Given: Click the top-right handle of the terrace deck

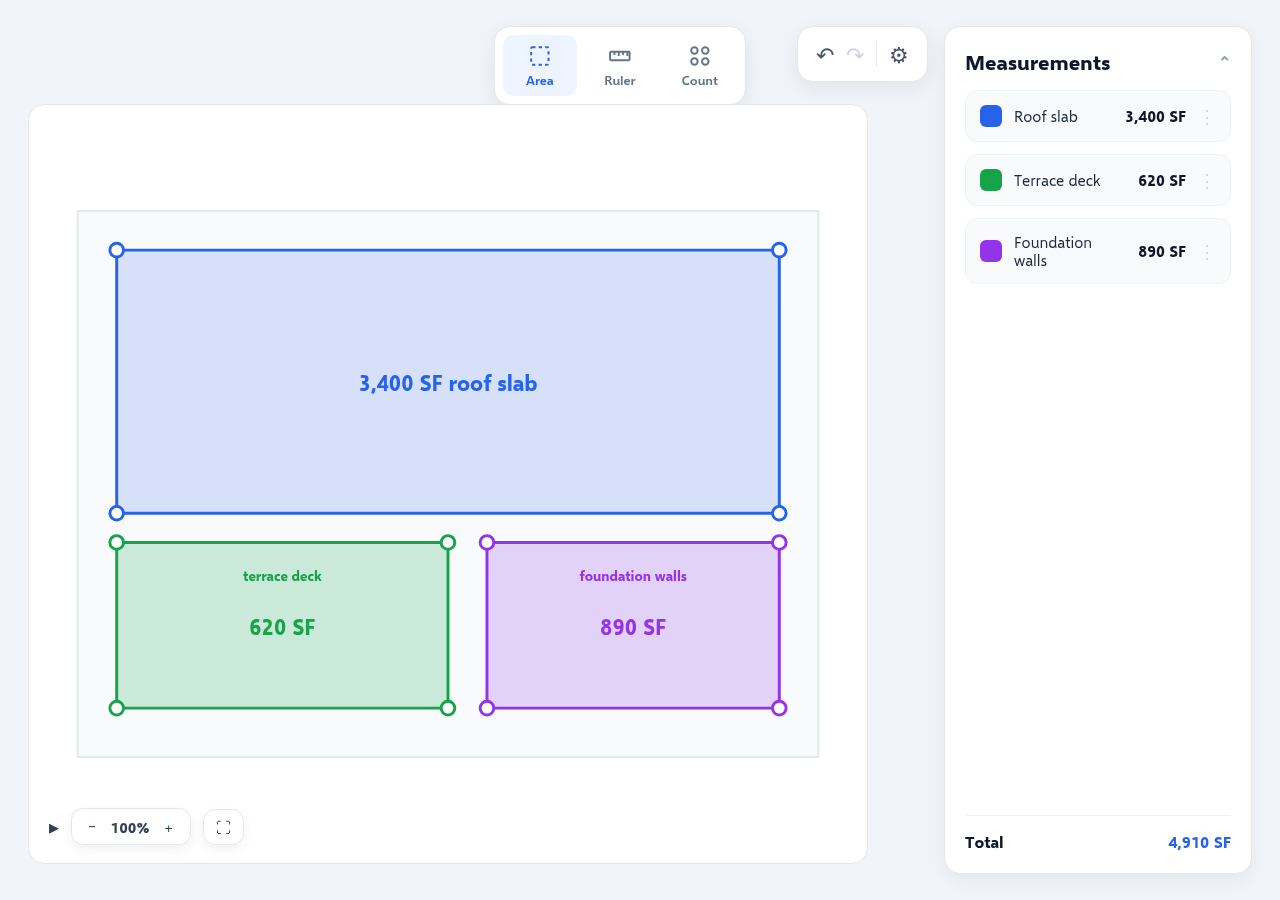Looking at the screenshot, I should [x=448, y=543].
